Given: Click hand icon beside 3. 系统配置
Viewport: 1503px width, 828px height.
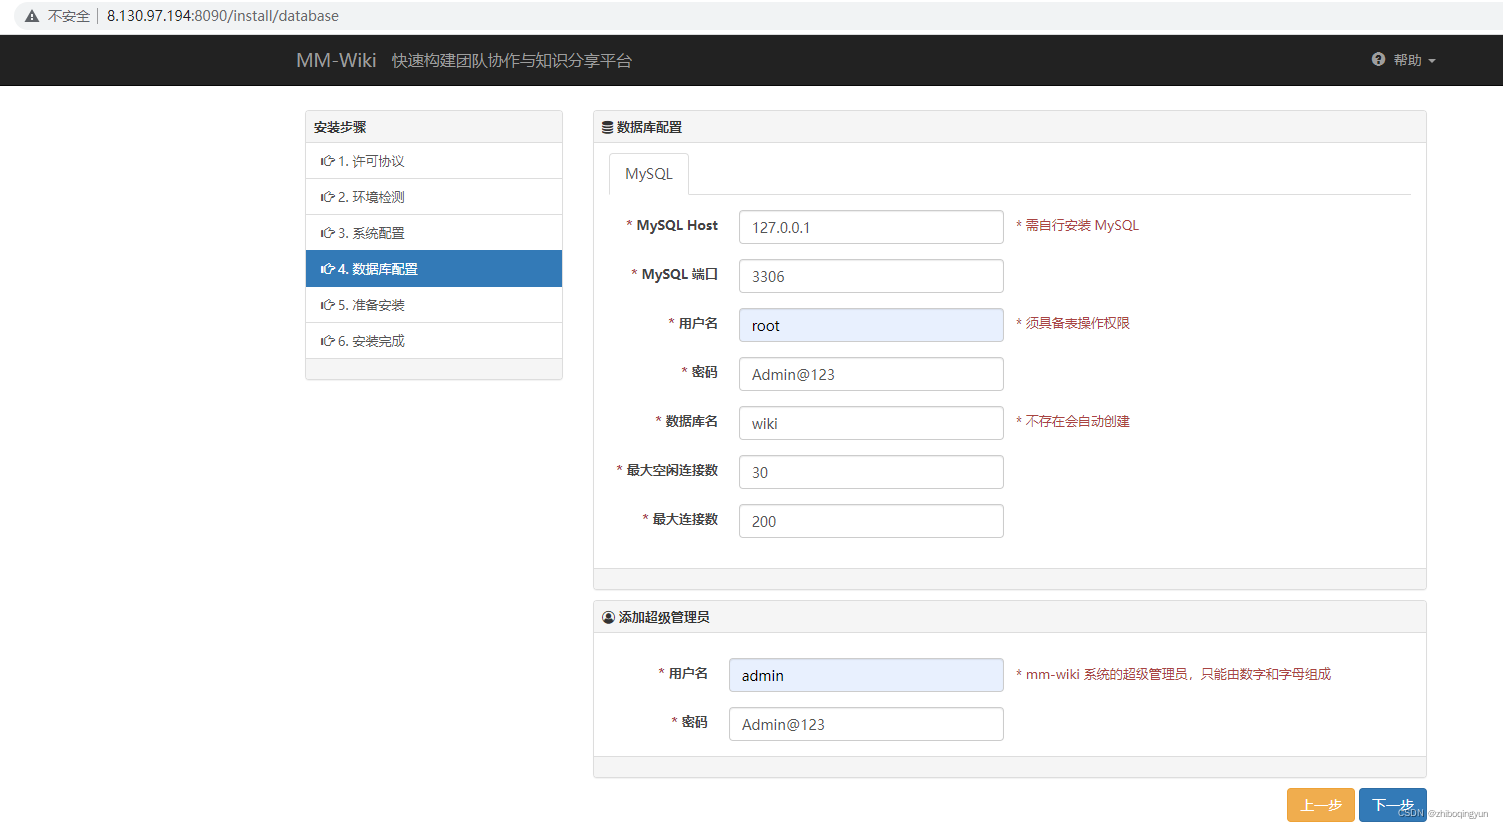Looking at the screenshot, I should (327, 233).
